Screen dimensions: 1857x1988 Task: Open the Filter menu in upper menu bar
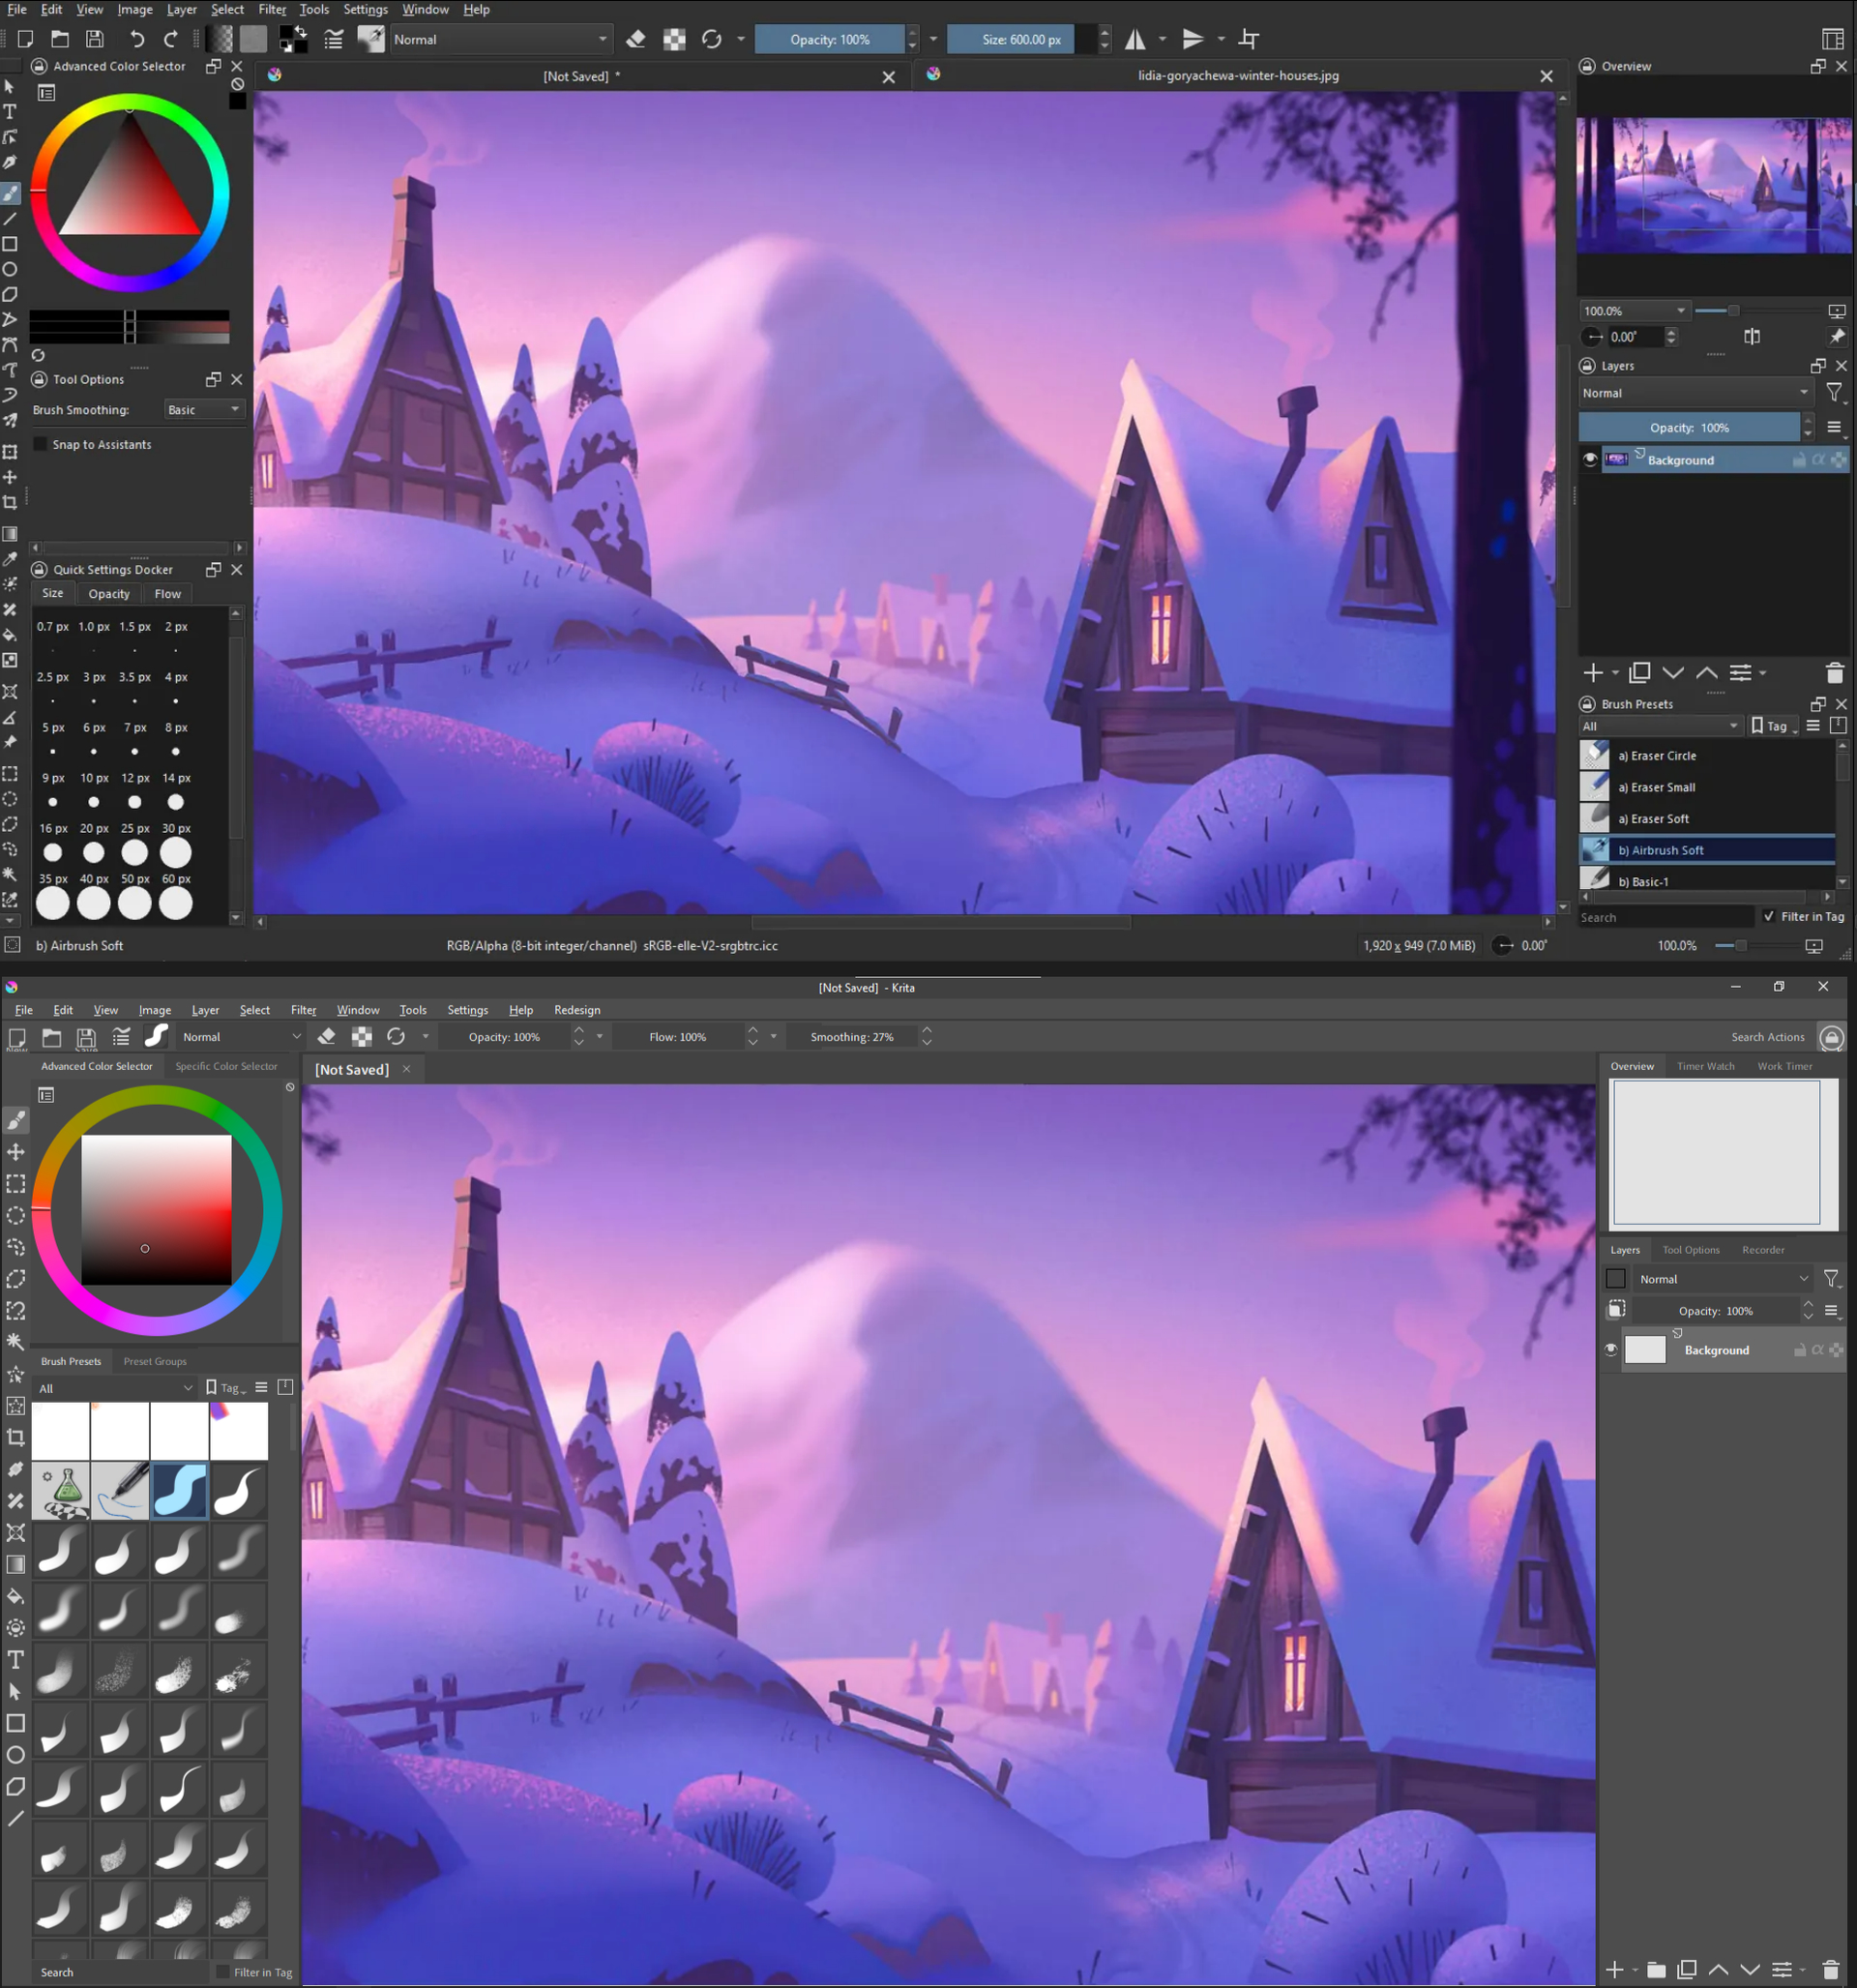tap(272, 9)
